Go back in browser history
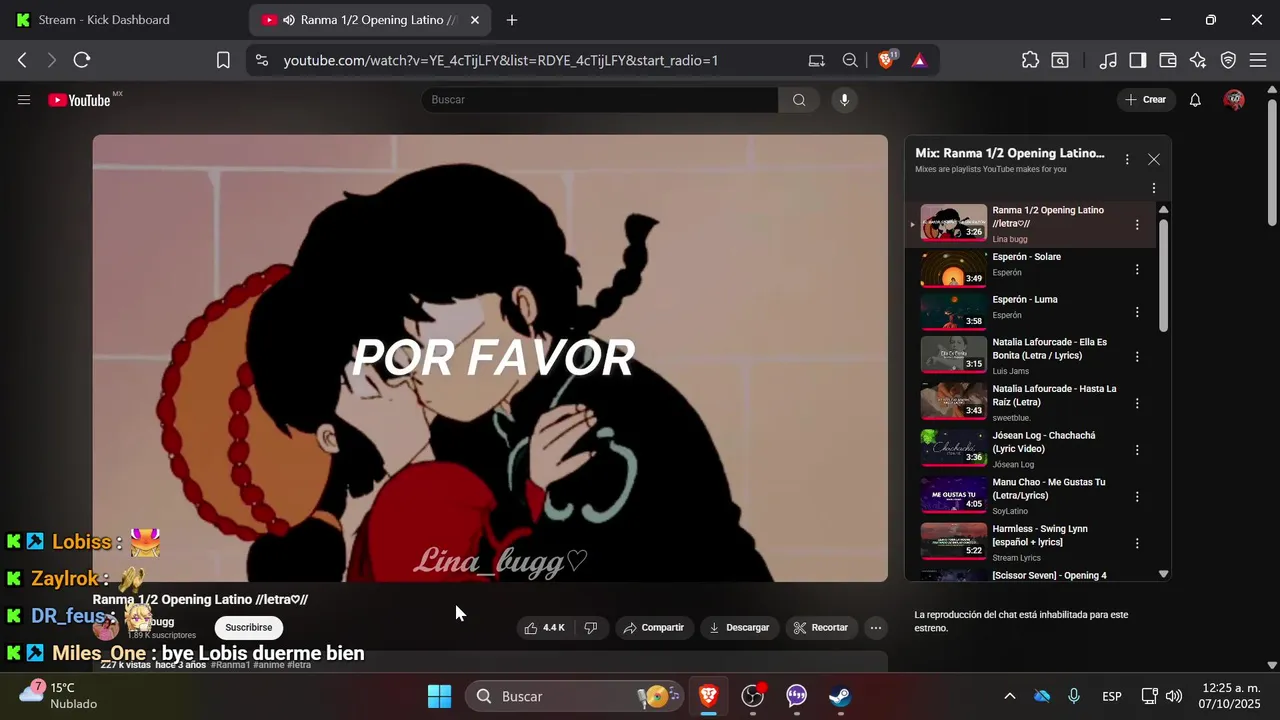Viewport: 1280px width, 720px height. [x=22, y=60]
